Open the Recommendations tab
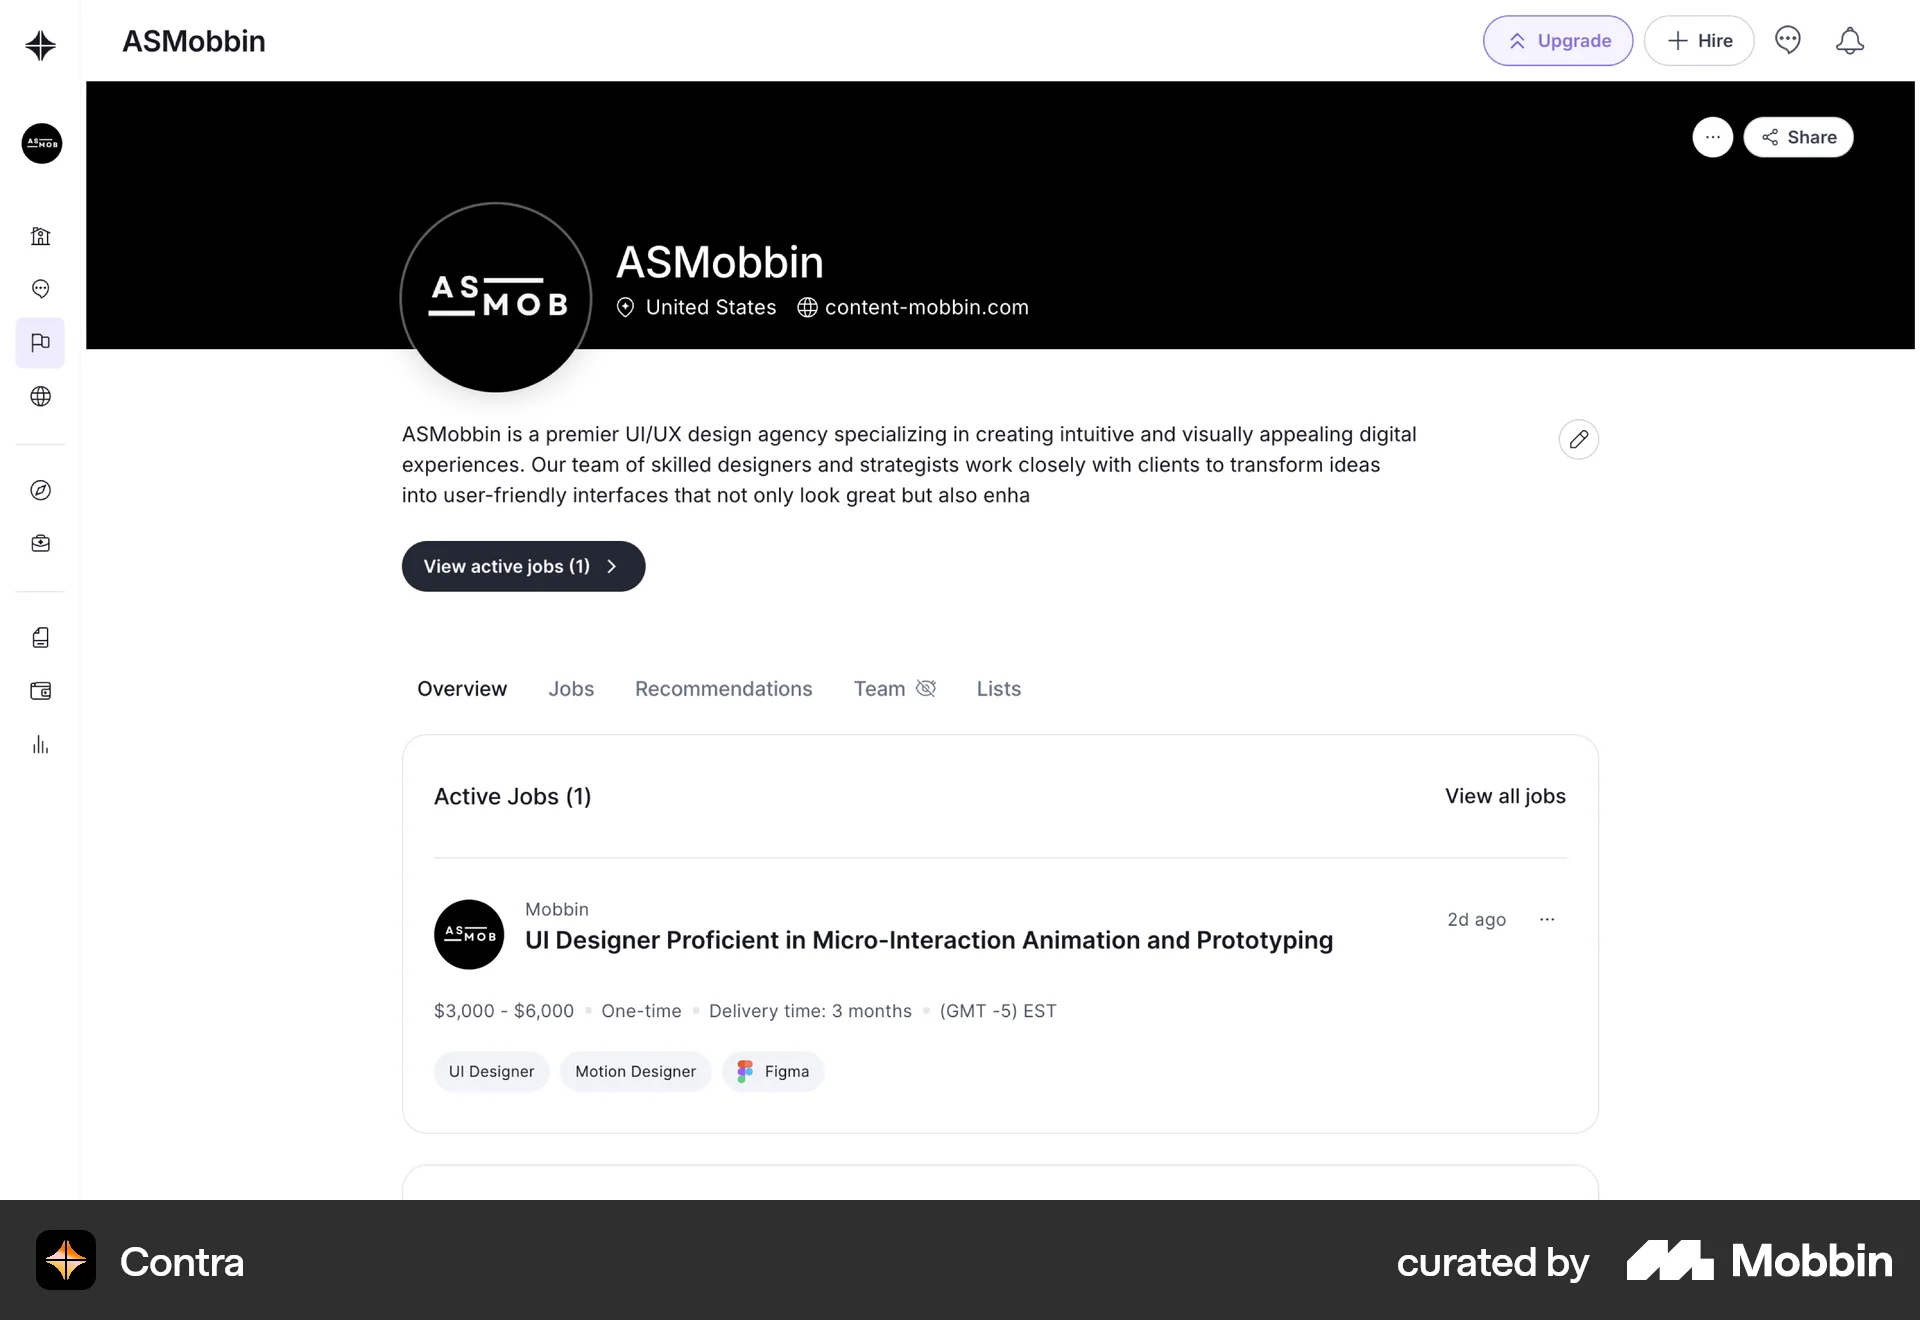1920x1320 pixels. 723,689
